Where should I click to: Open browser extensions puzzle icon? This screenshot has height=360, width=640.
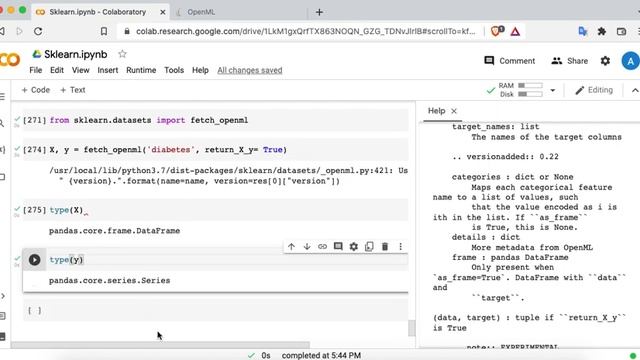pos(602,31)
